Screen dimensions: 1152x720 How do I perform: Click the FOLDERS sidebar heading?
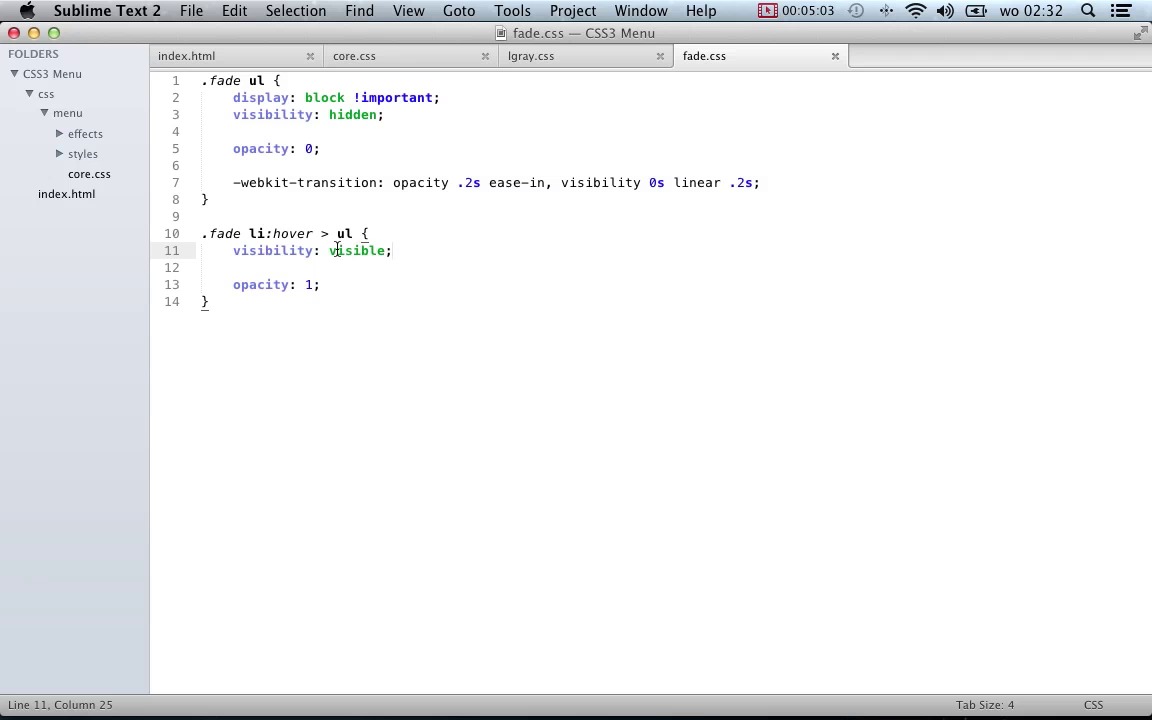pyautogui.click(x=33, y=54)
